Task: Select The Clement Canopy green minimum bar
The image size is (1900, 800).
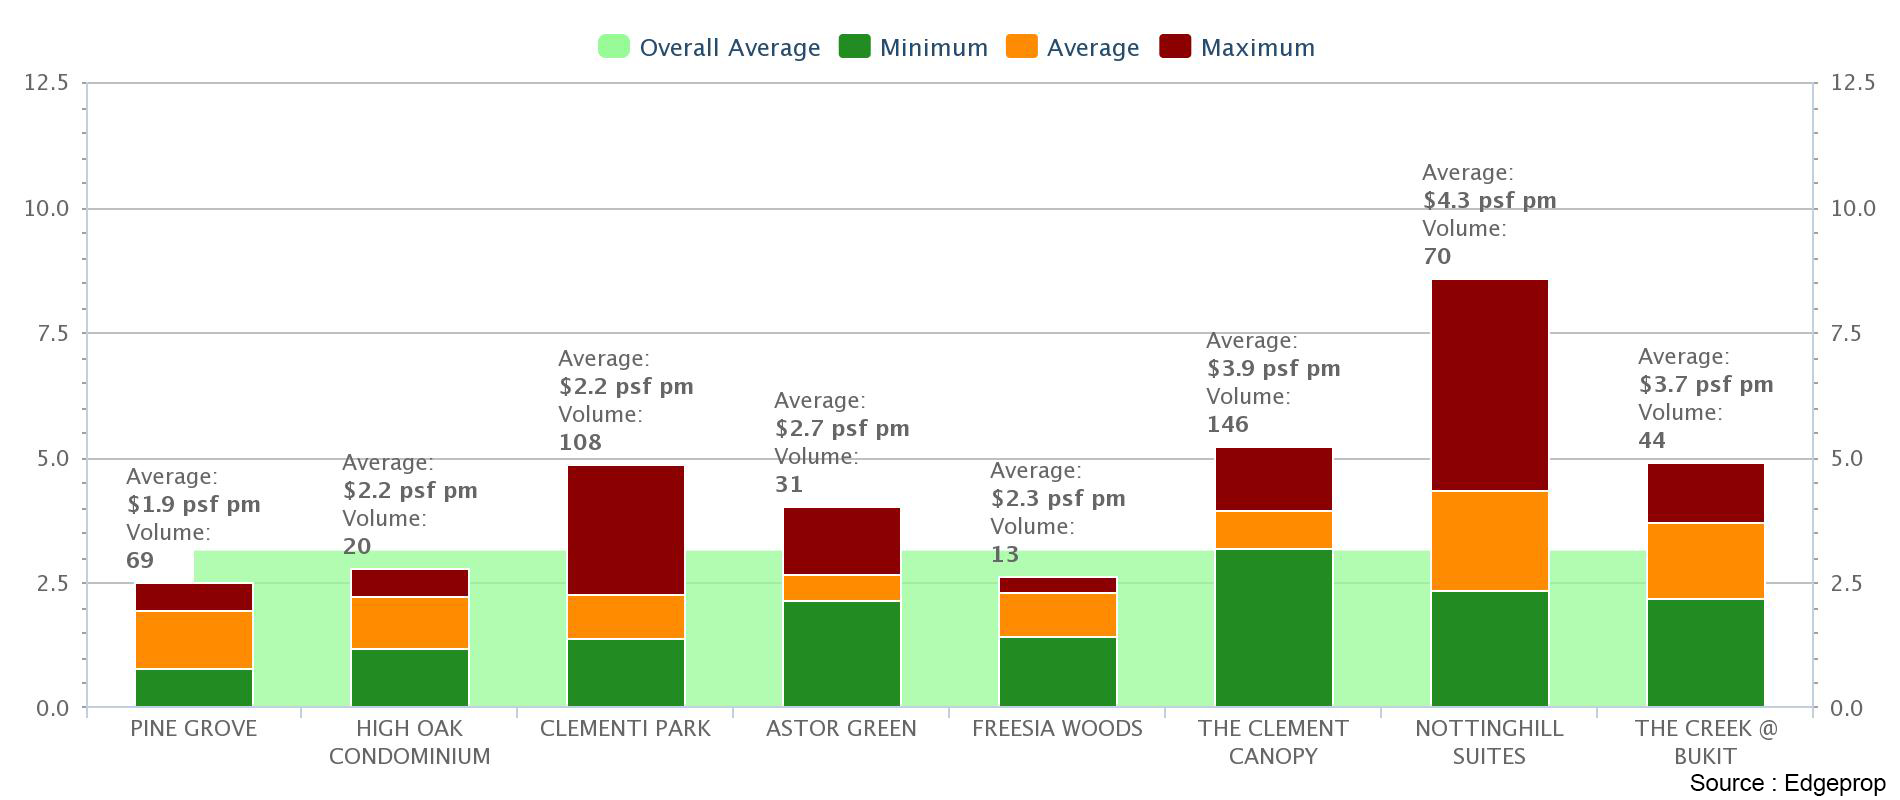Action: (x=1273, y=628)
